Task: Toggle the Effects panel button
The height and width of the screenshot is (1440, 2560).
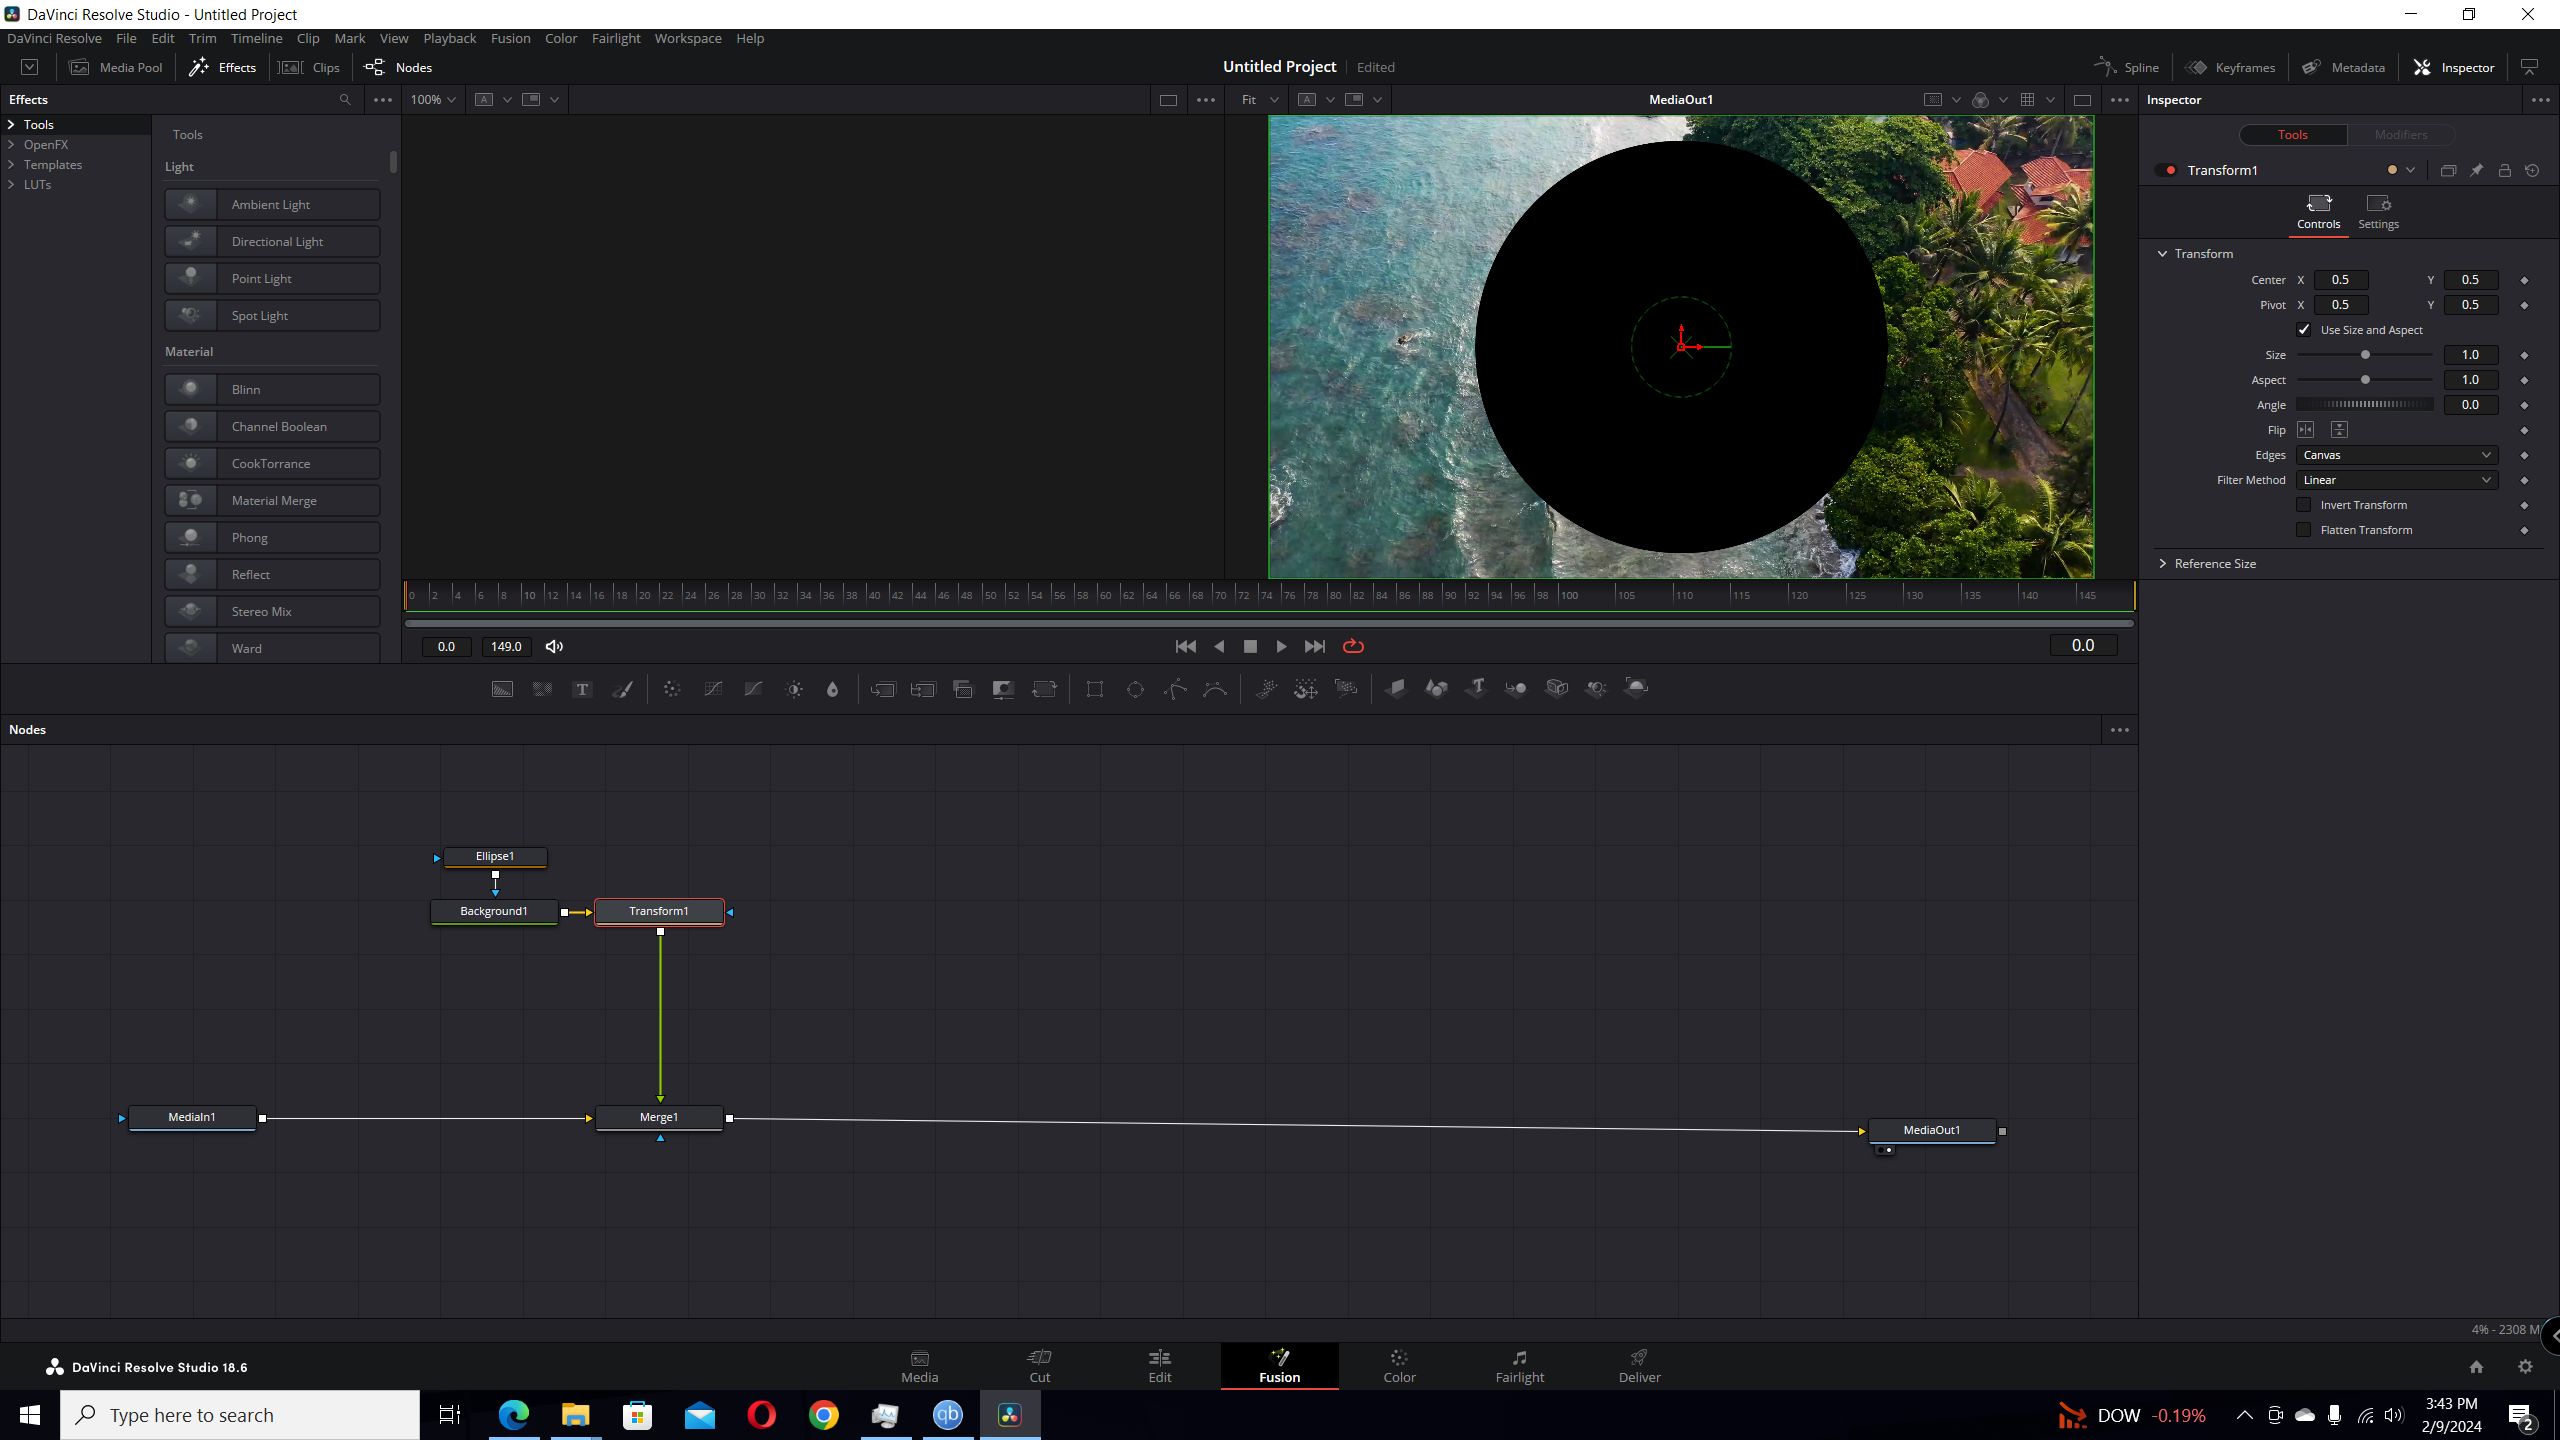Action: (222, 67)
